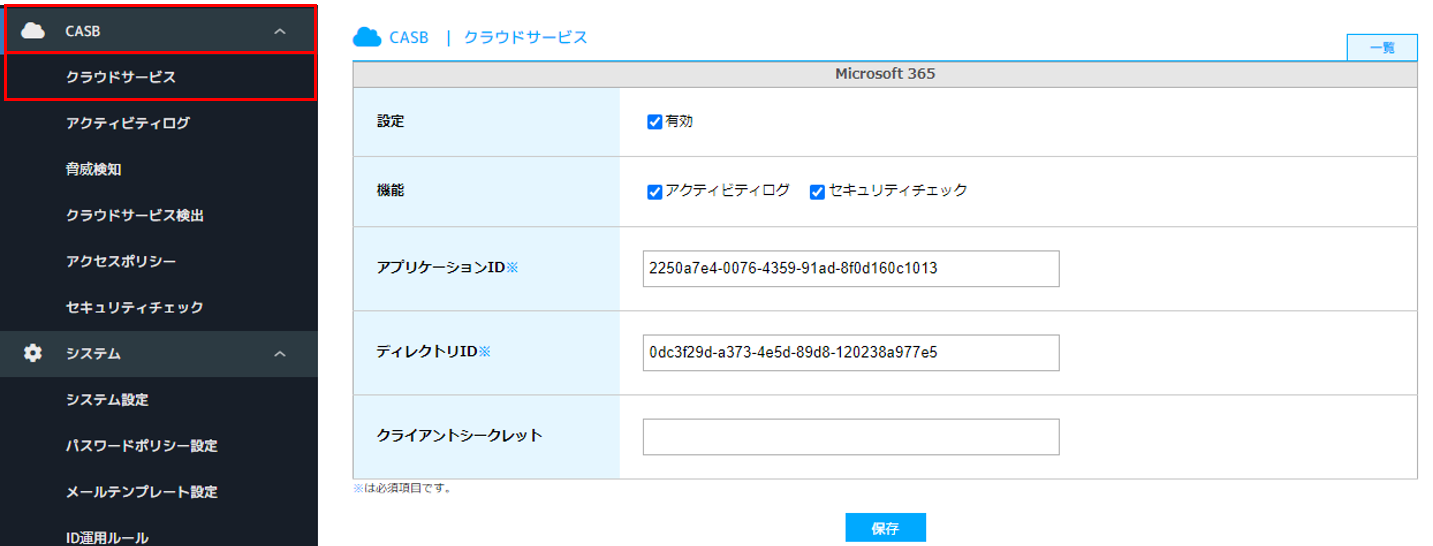The width and height of the screenshot is (1433, 546).
Task: Click the 保存 button
Action: click(x=885, y=528)
